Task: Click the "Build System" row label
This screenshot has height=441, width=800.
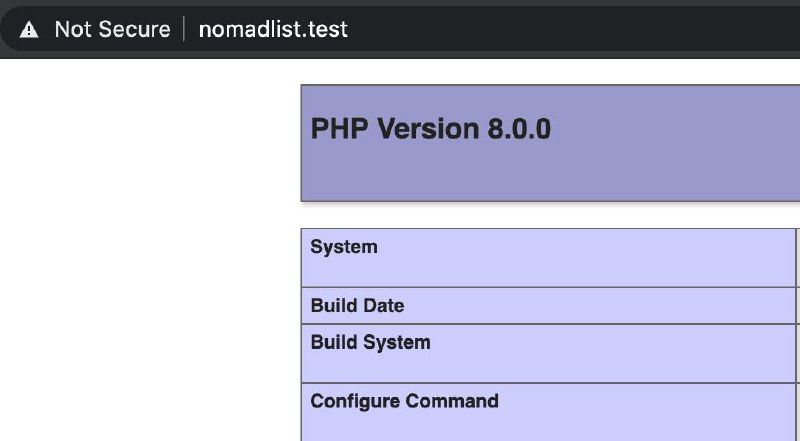Action: point(370,343)
